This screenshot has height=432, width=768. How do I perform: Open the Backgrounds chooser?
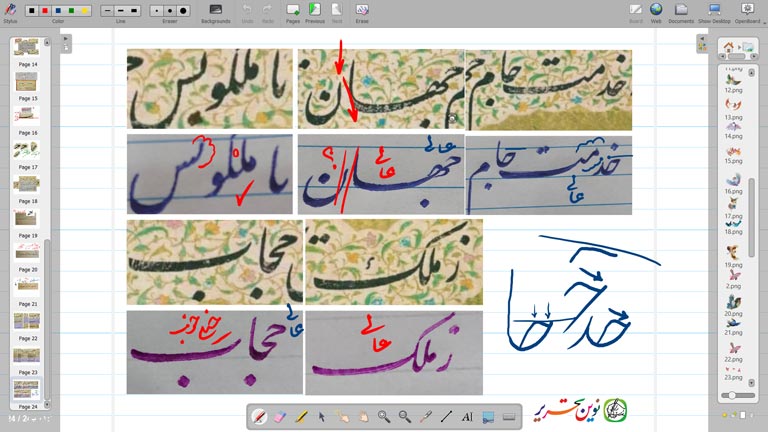tap(215, 10)
